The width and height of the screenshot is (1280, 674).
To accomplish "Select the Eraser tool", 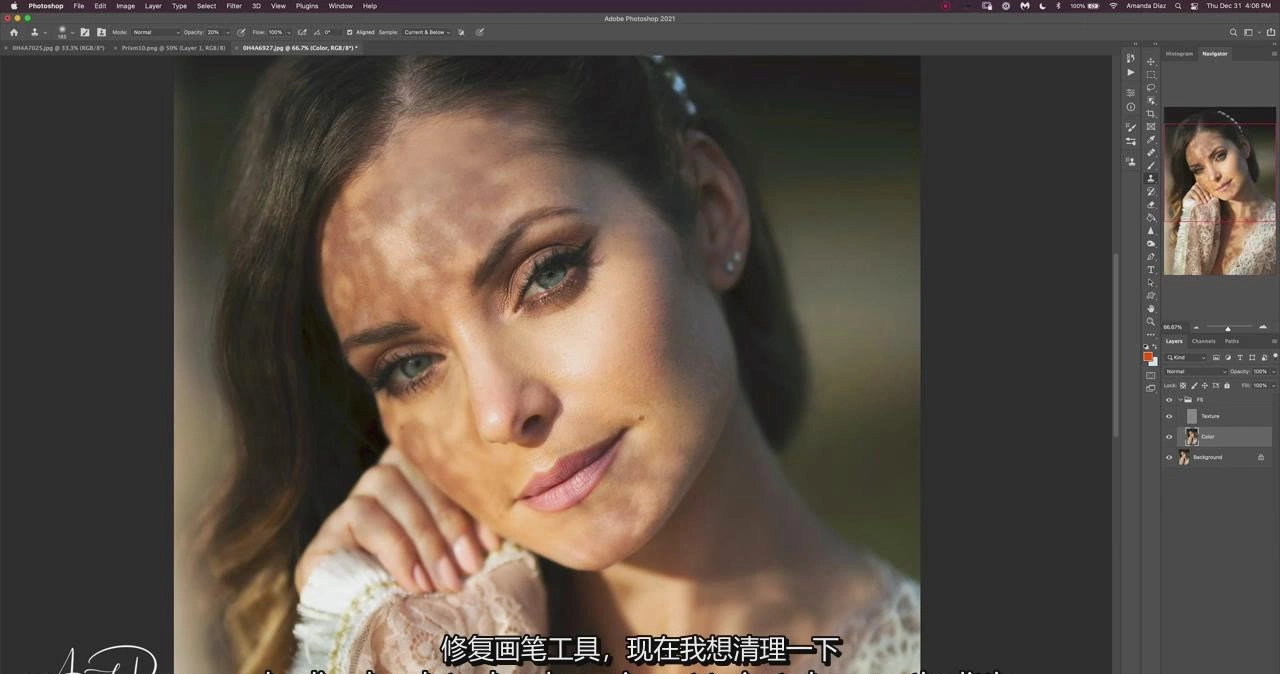I will point(1151,204).
